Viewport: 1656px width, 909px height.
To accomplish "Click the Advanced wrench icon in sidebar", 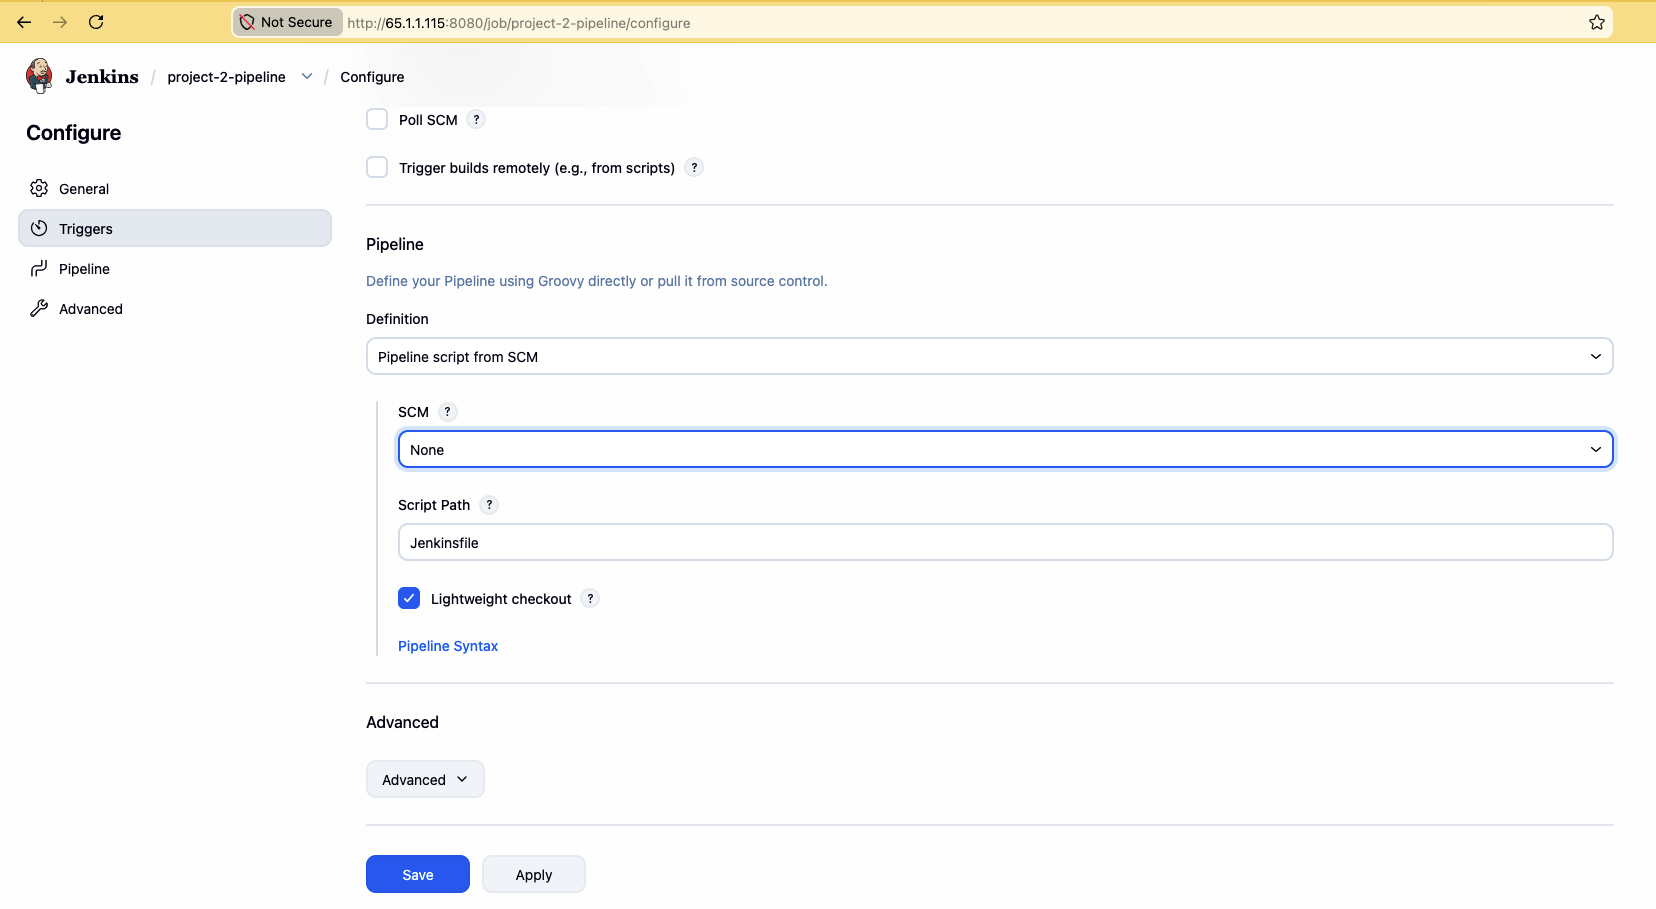I will coord(39,308).
